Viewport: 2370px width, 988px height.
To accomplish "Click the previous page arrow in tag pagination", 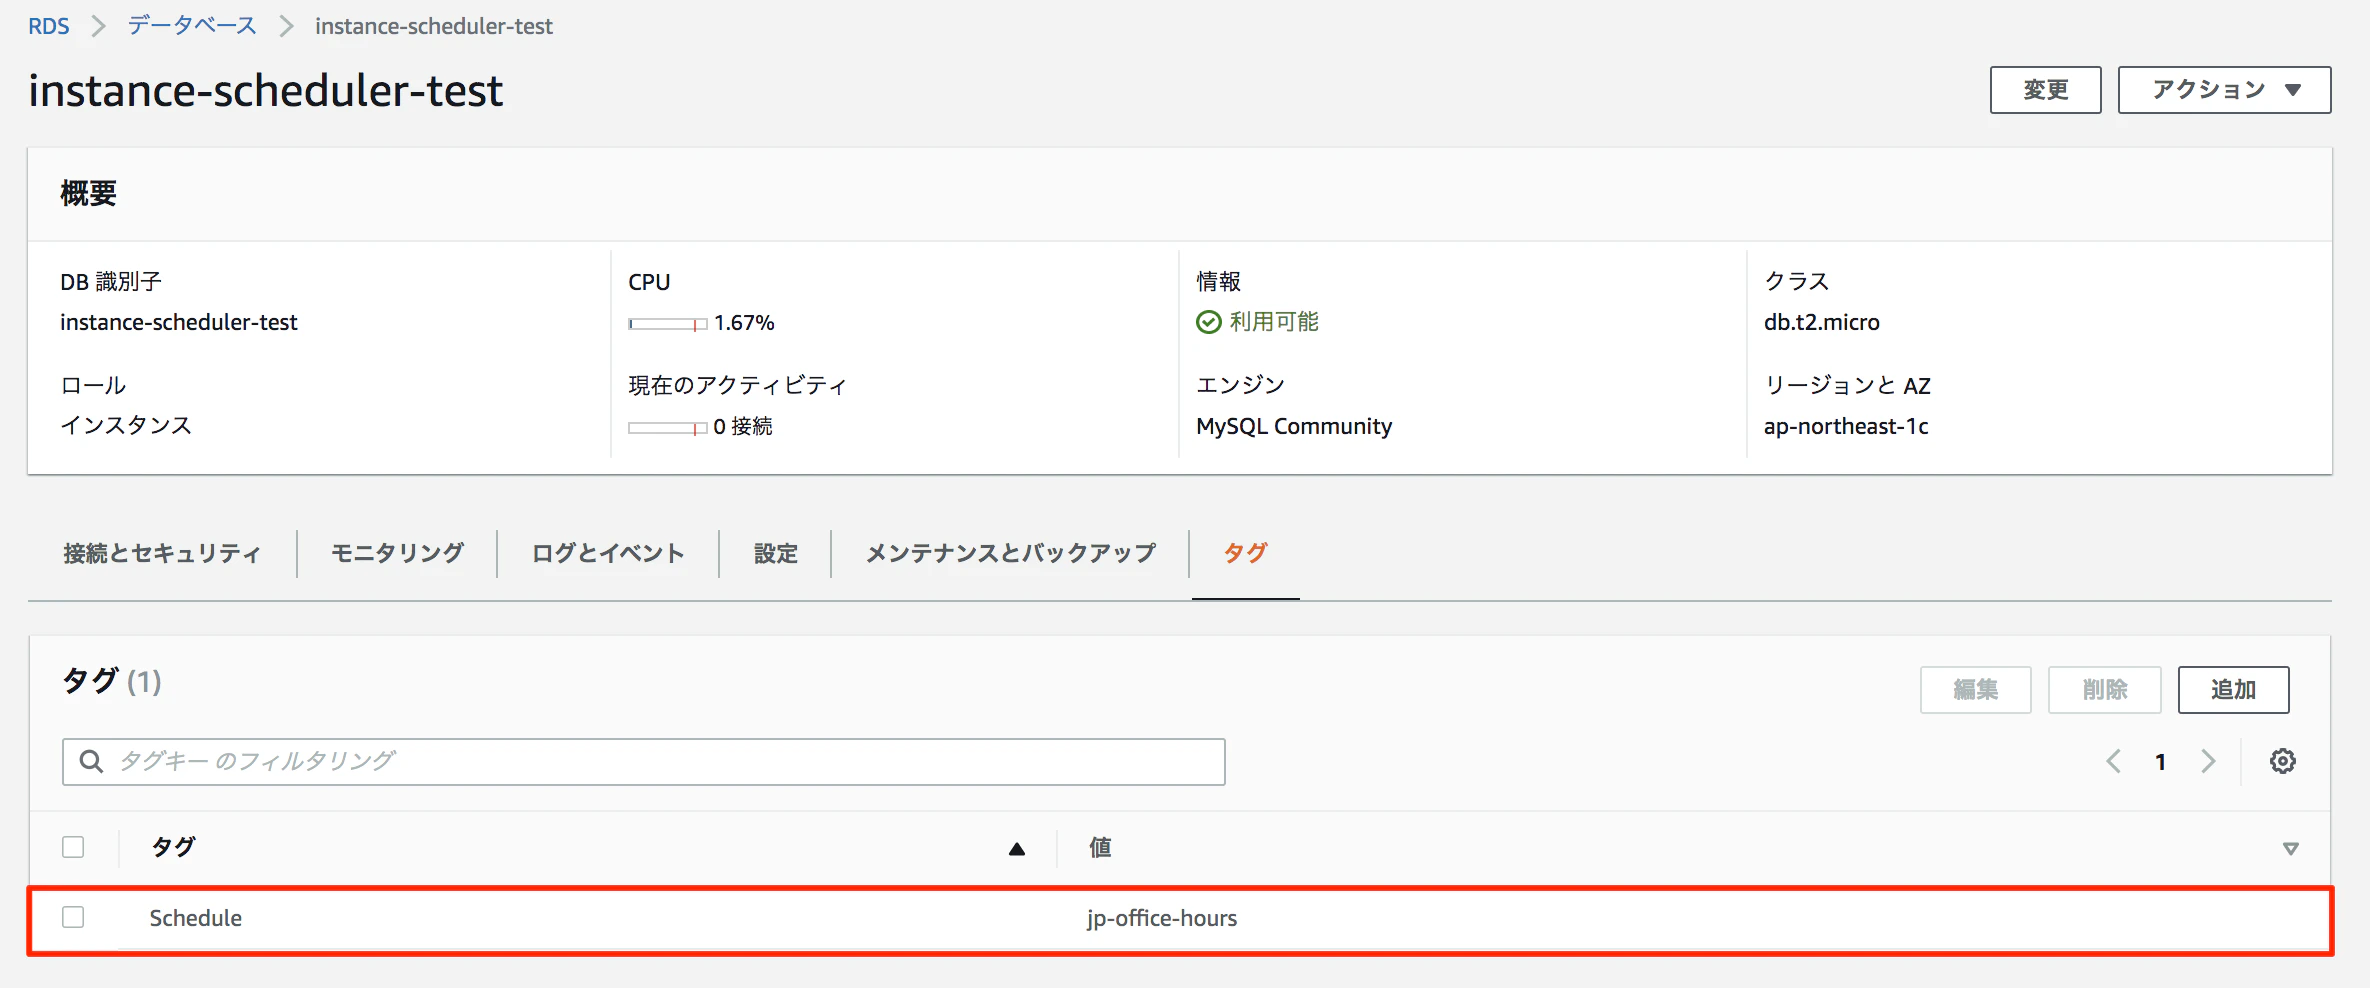I will (2113, 761).
